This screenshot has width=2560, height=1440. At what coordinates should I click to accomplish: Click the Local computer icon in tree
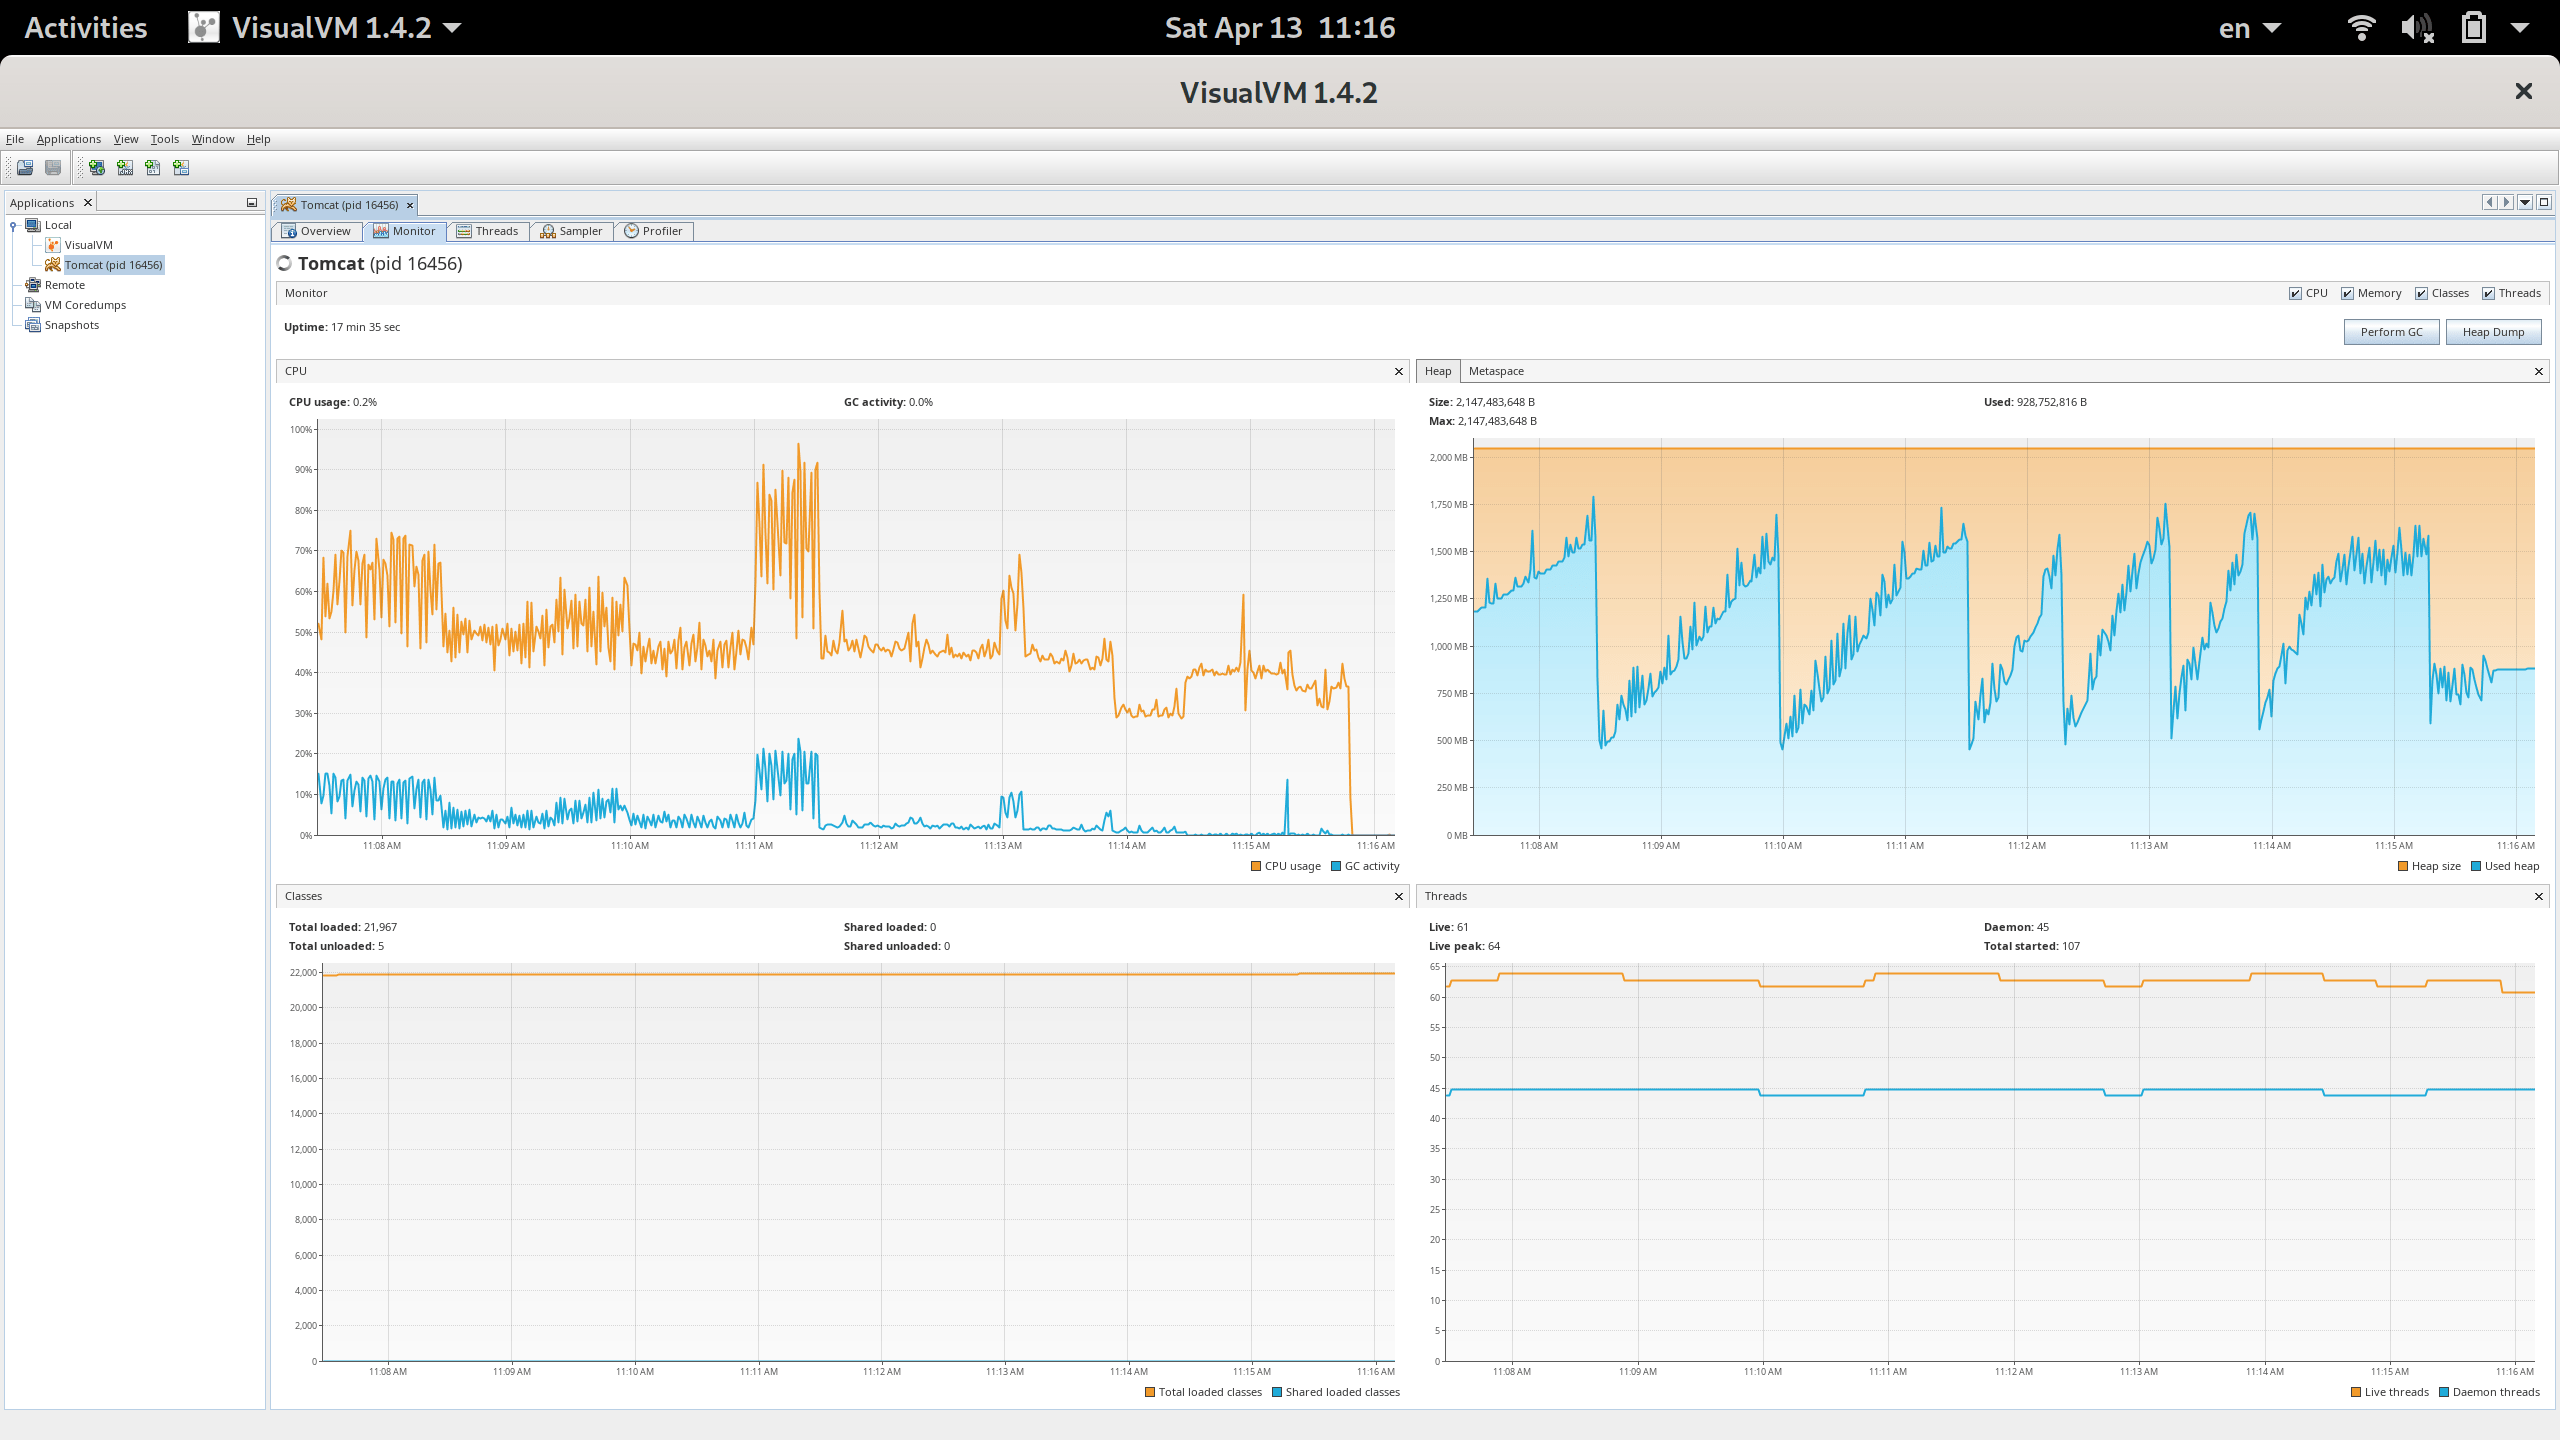(x=33, y=225)
